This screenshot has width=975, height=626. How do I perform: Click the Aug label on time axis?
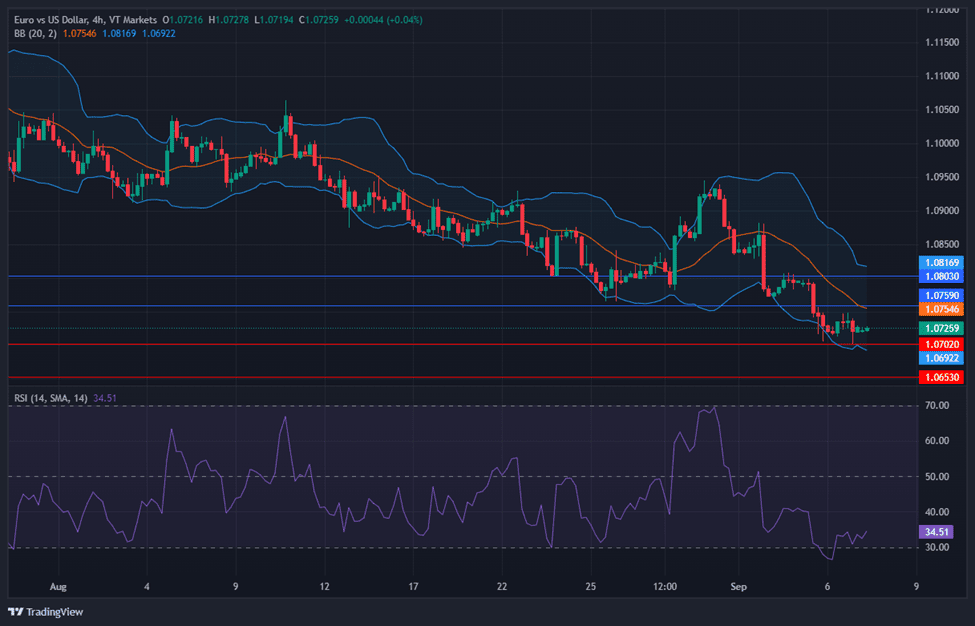[58, 586]
